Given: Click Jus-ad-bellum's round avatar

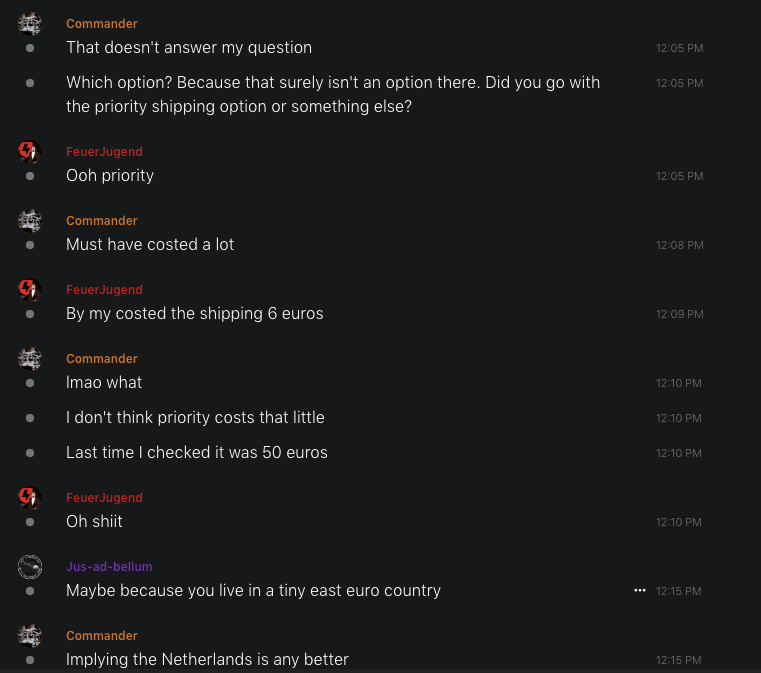Looking at the screenshot, I should coord(30,567).
